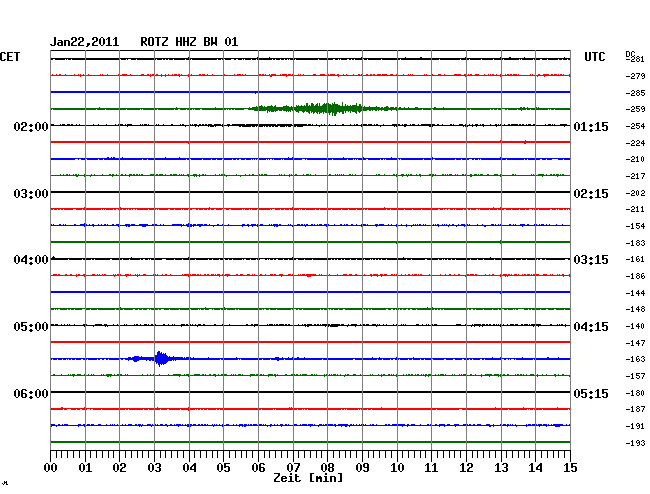
Task: Select the 04:15 UTC time label
Action: [x=591, y=327]
